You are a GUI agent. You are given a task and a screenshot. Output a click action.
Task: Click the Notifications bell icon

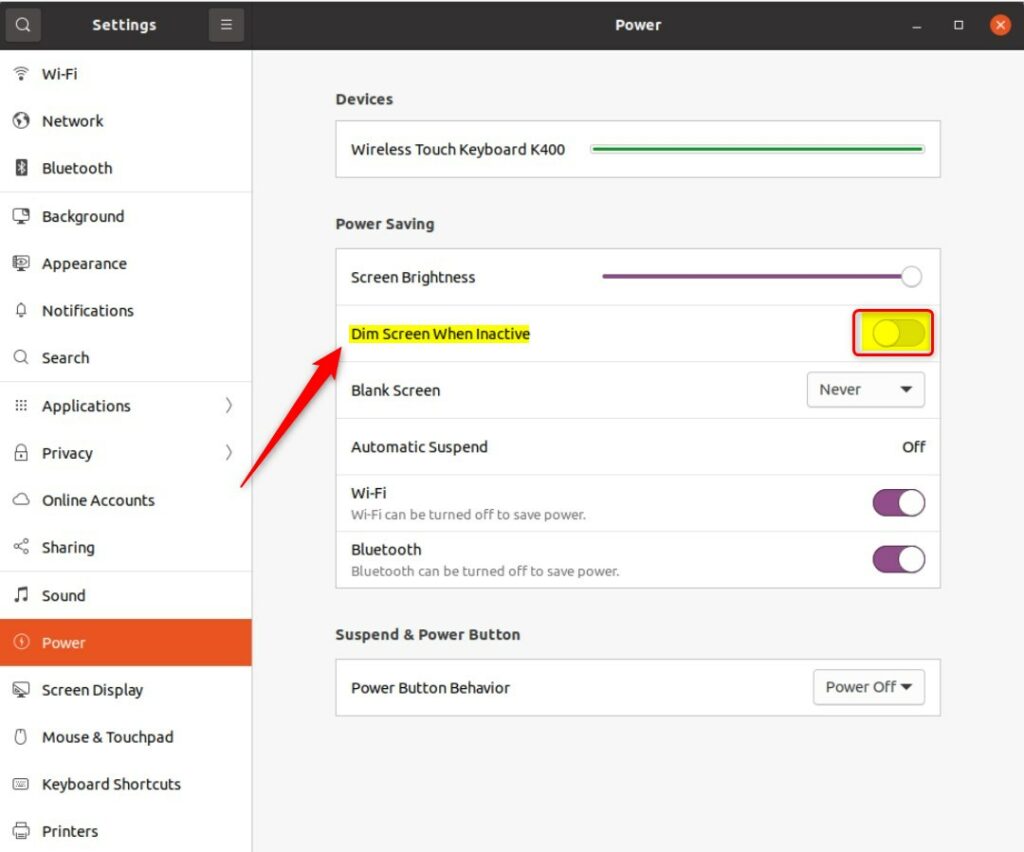coord(21,311)
